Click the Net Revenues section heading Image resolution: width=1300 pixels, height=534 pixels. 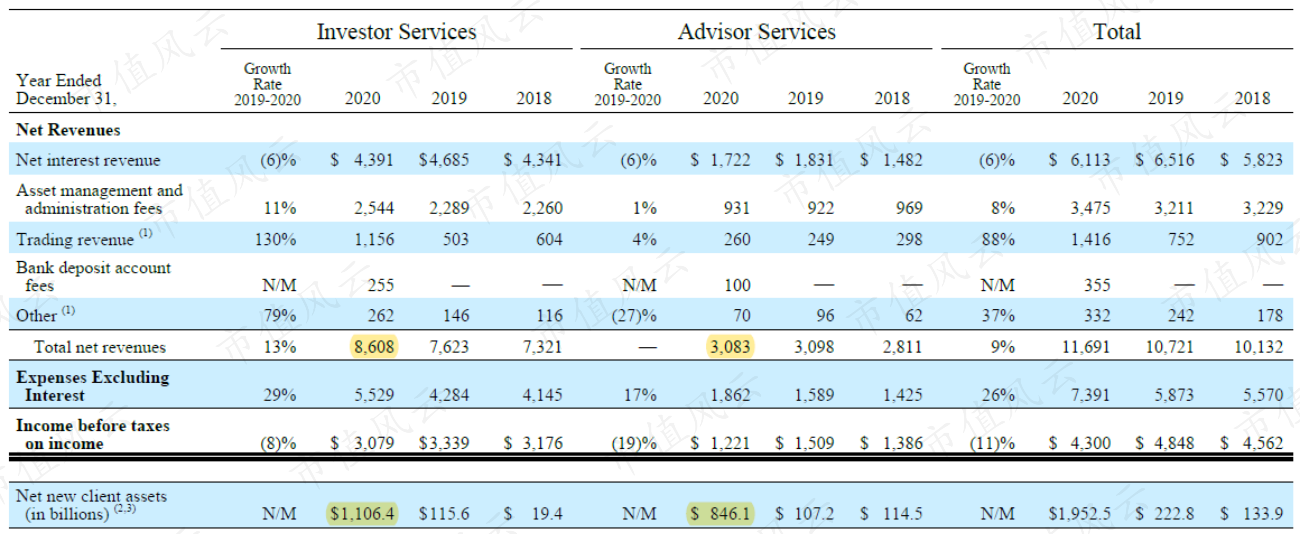[x=68, y=130]
